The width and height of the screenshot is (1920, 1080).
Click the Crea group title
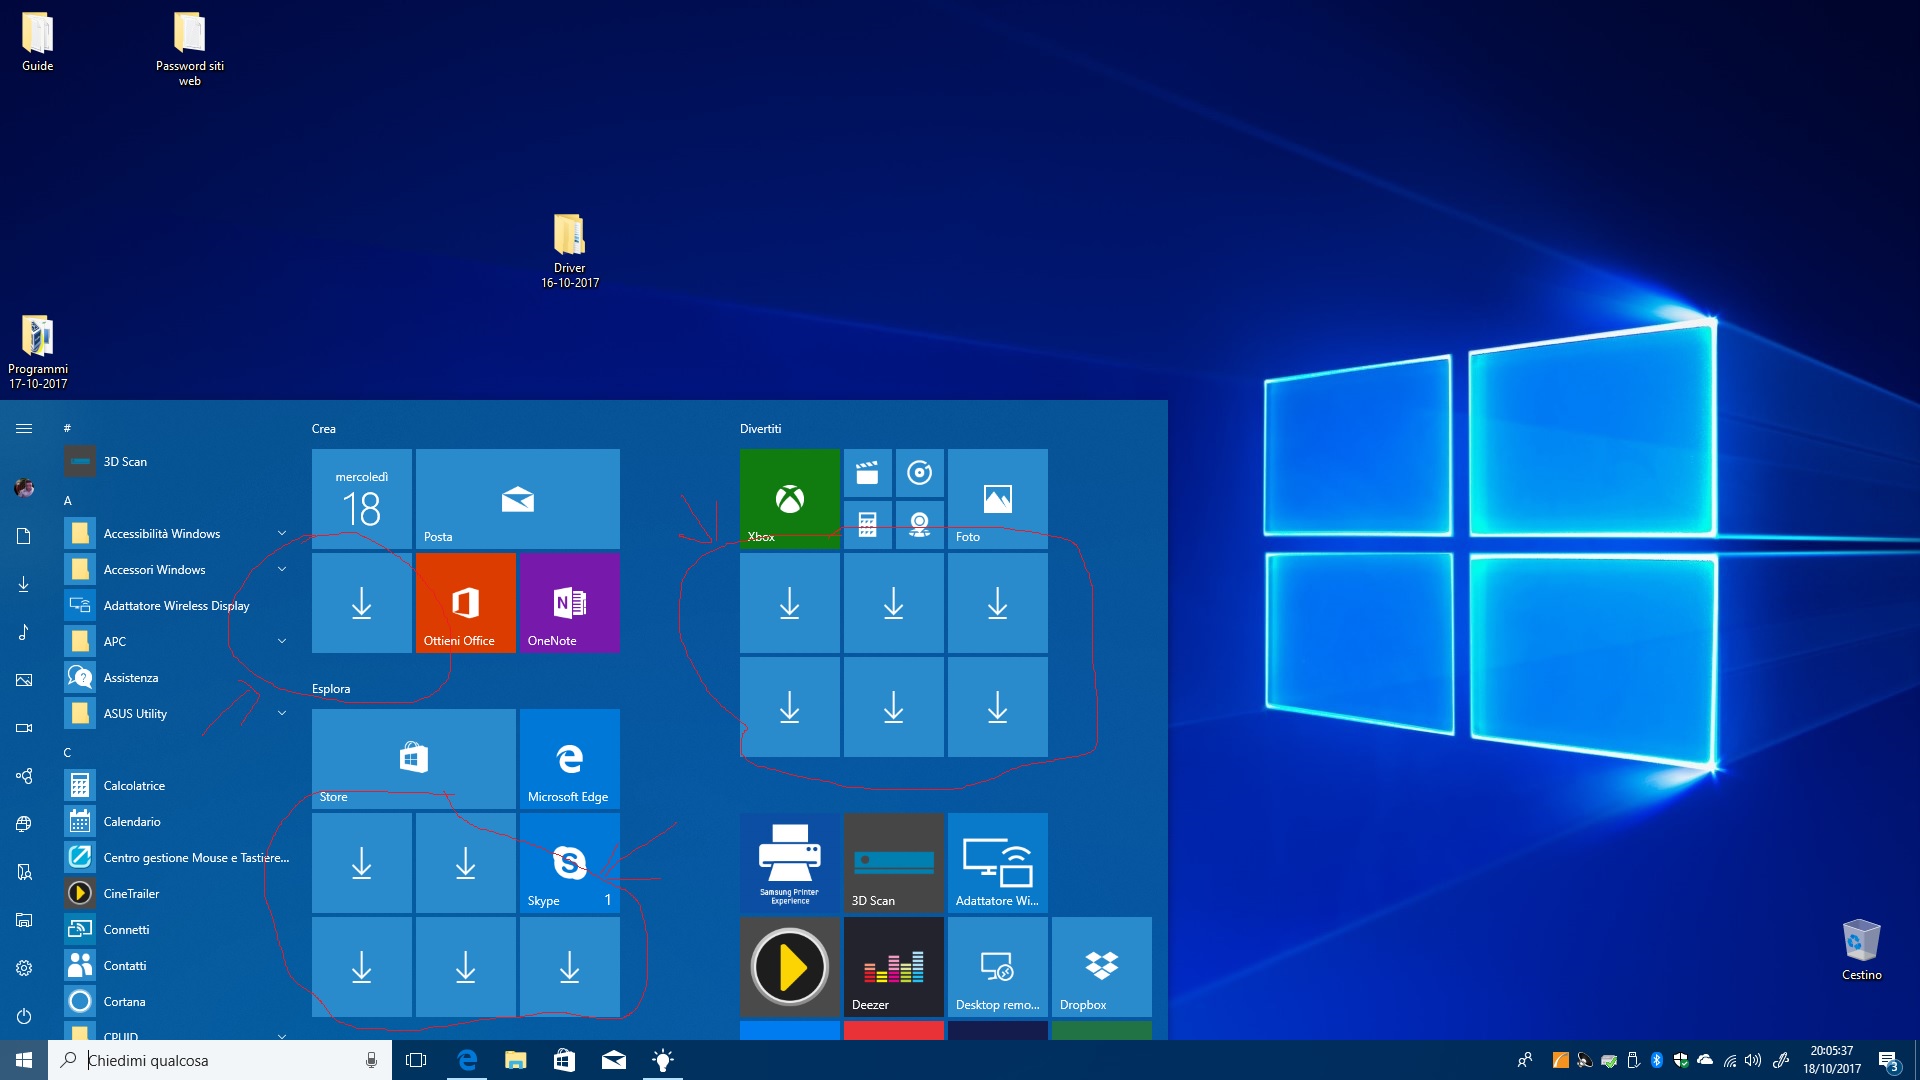point(324,429)
